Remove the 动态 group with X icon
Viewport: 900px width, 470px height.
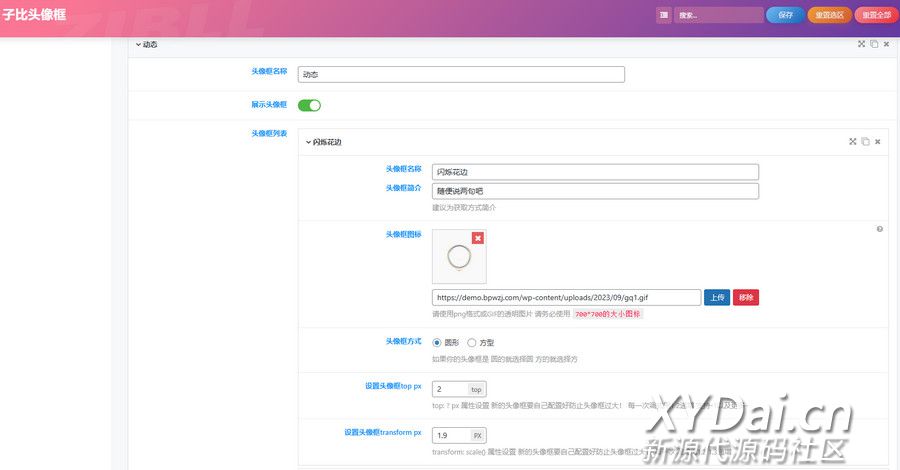click(x=887, y=44)
